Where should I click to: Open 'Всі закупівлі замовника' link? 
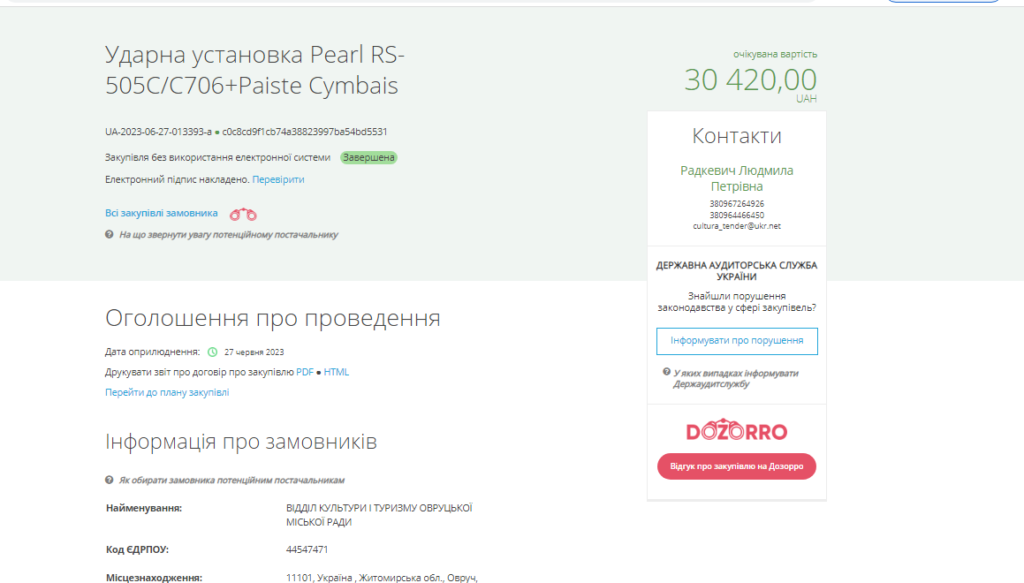(161, 213)
